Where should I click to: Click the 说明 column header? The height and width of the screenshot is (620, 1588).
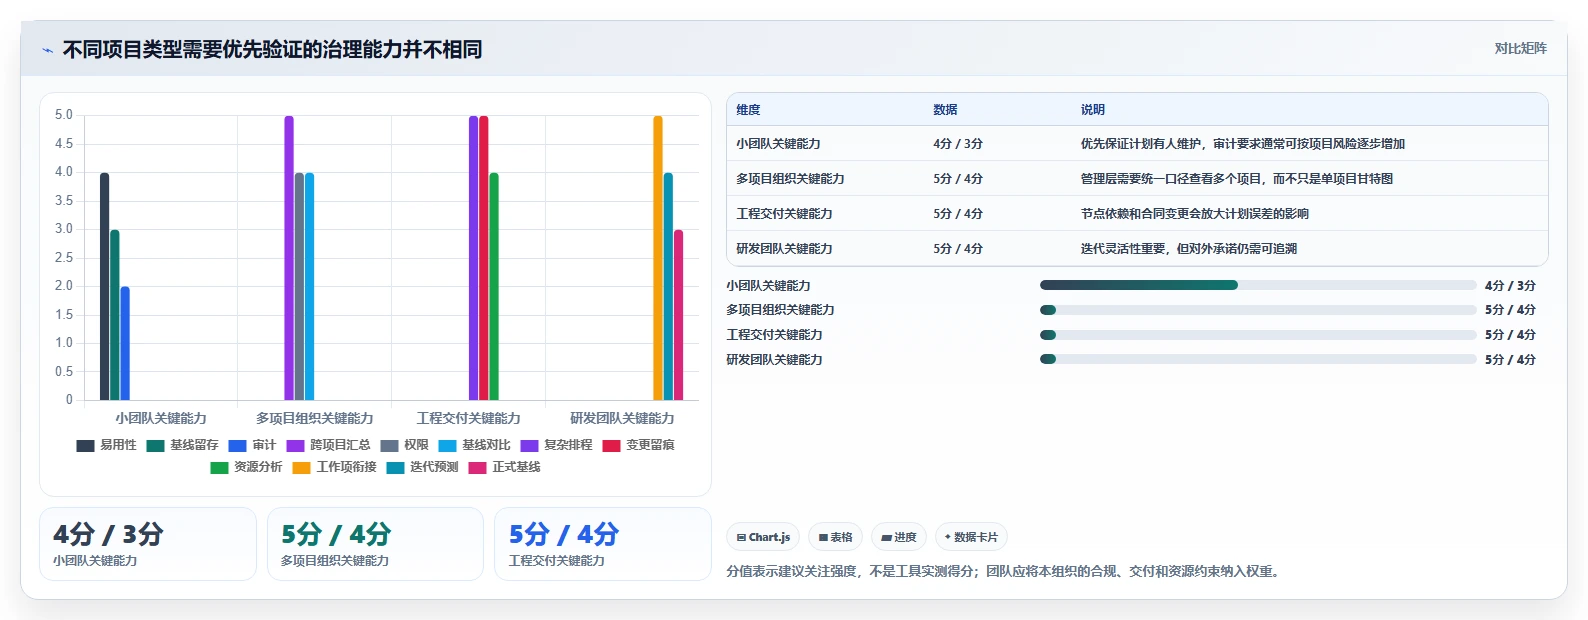click(x=1092, y=110)
